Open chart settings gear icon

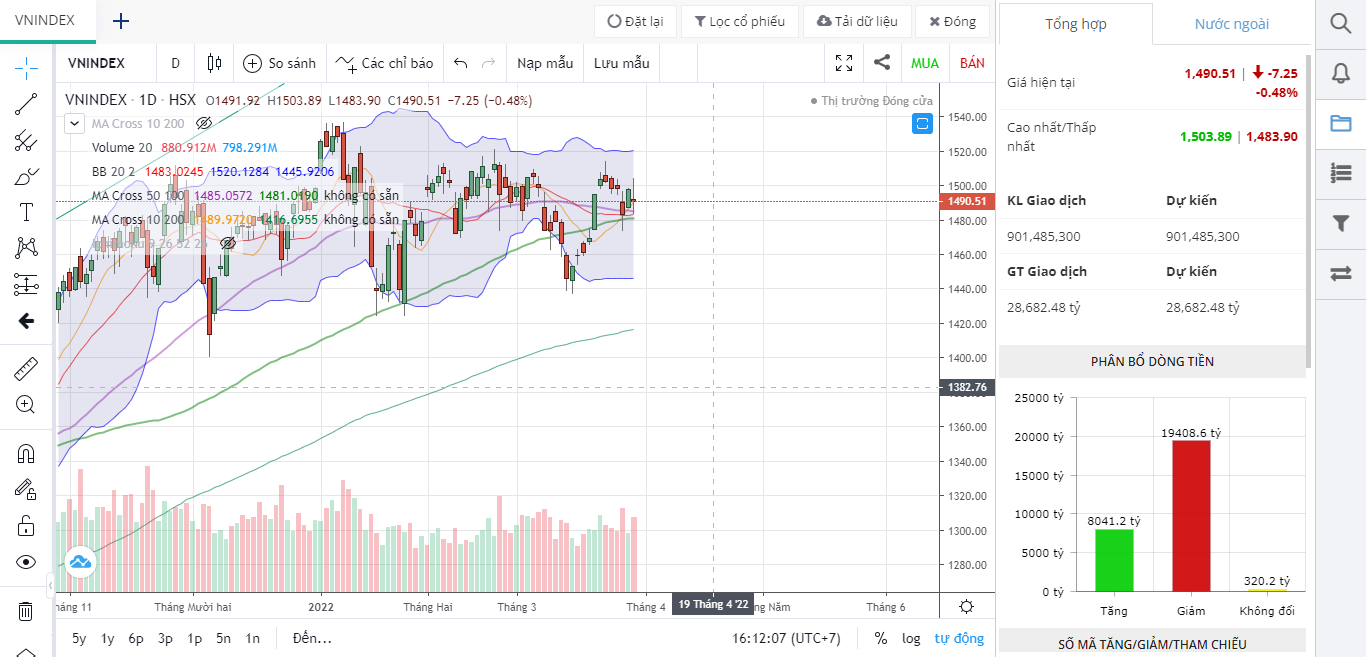(966, 607)
